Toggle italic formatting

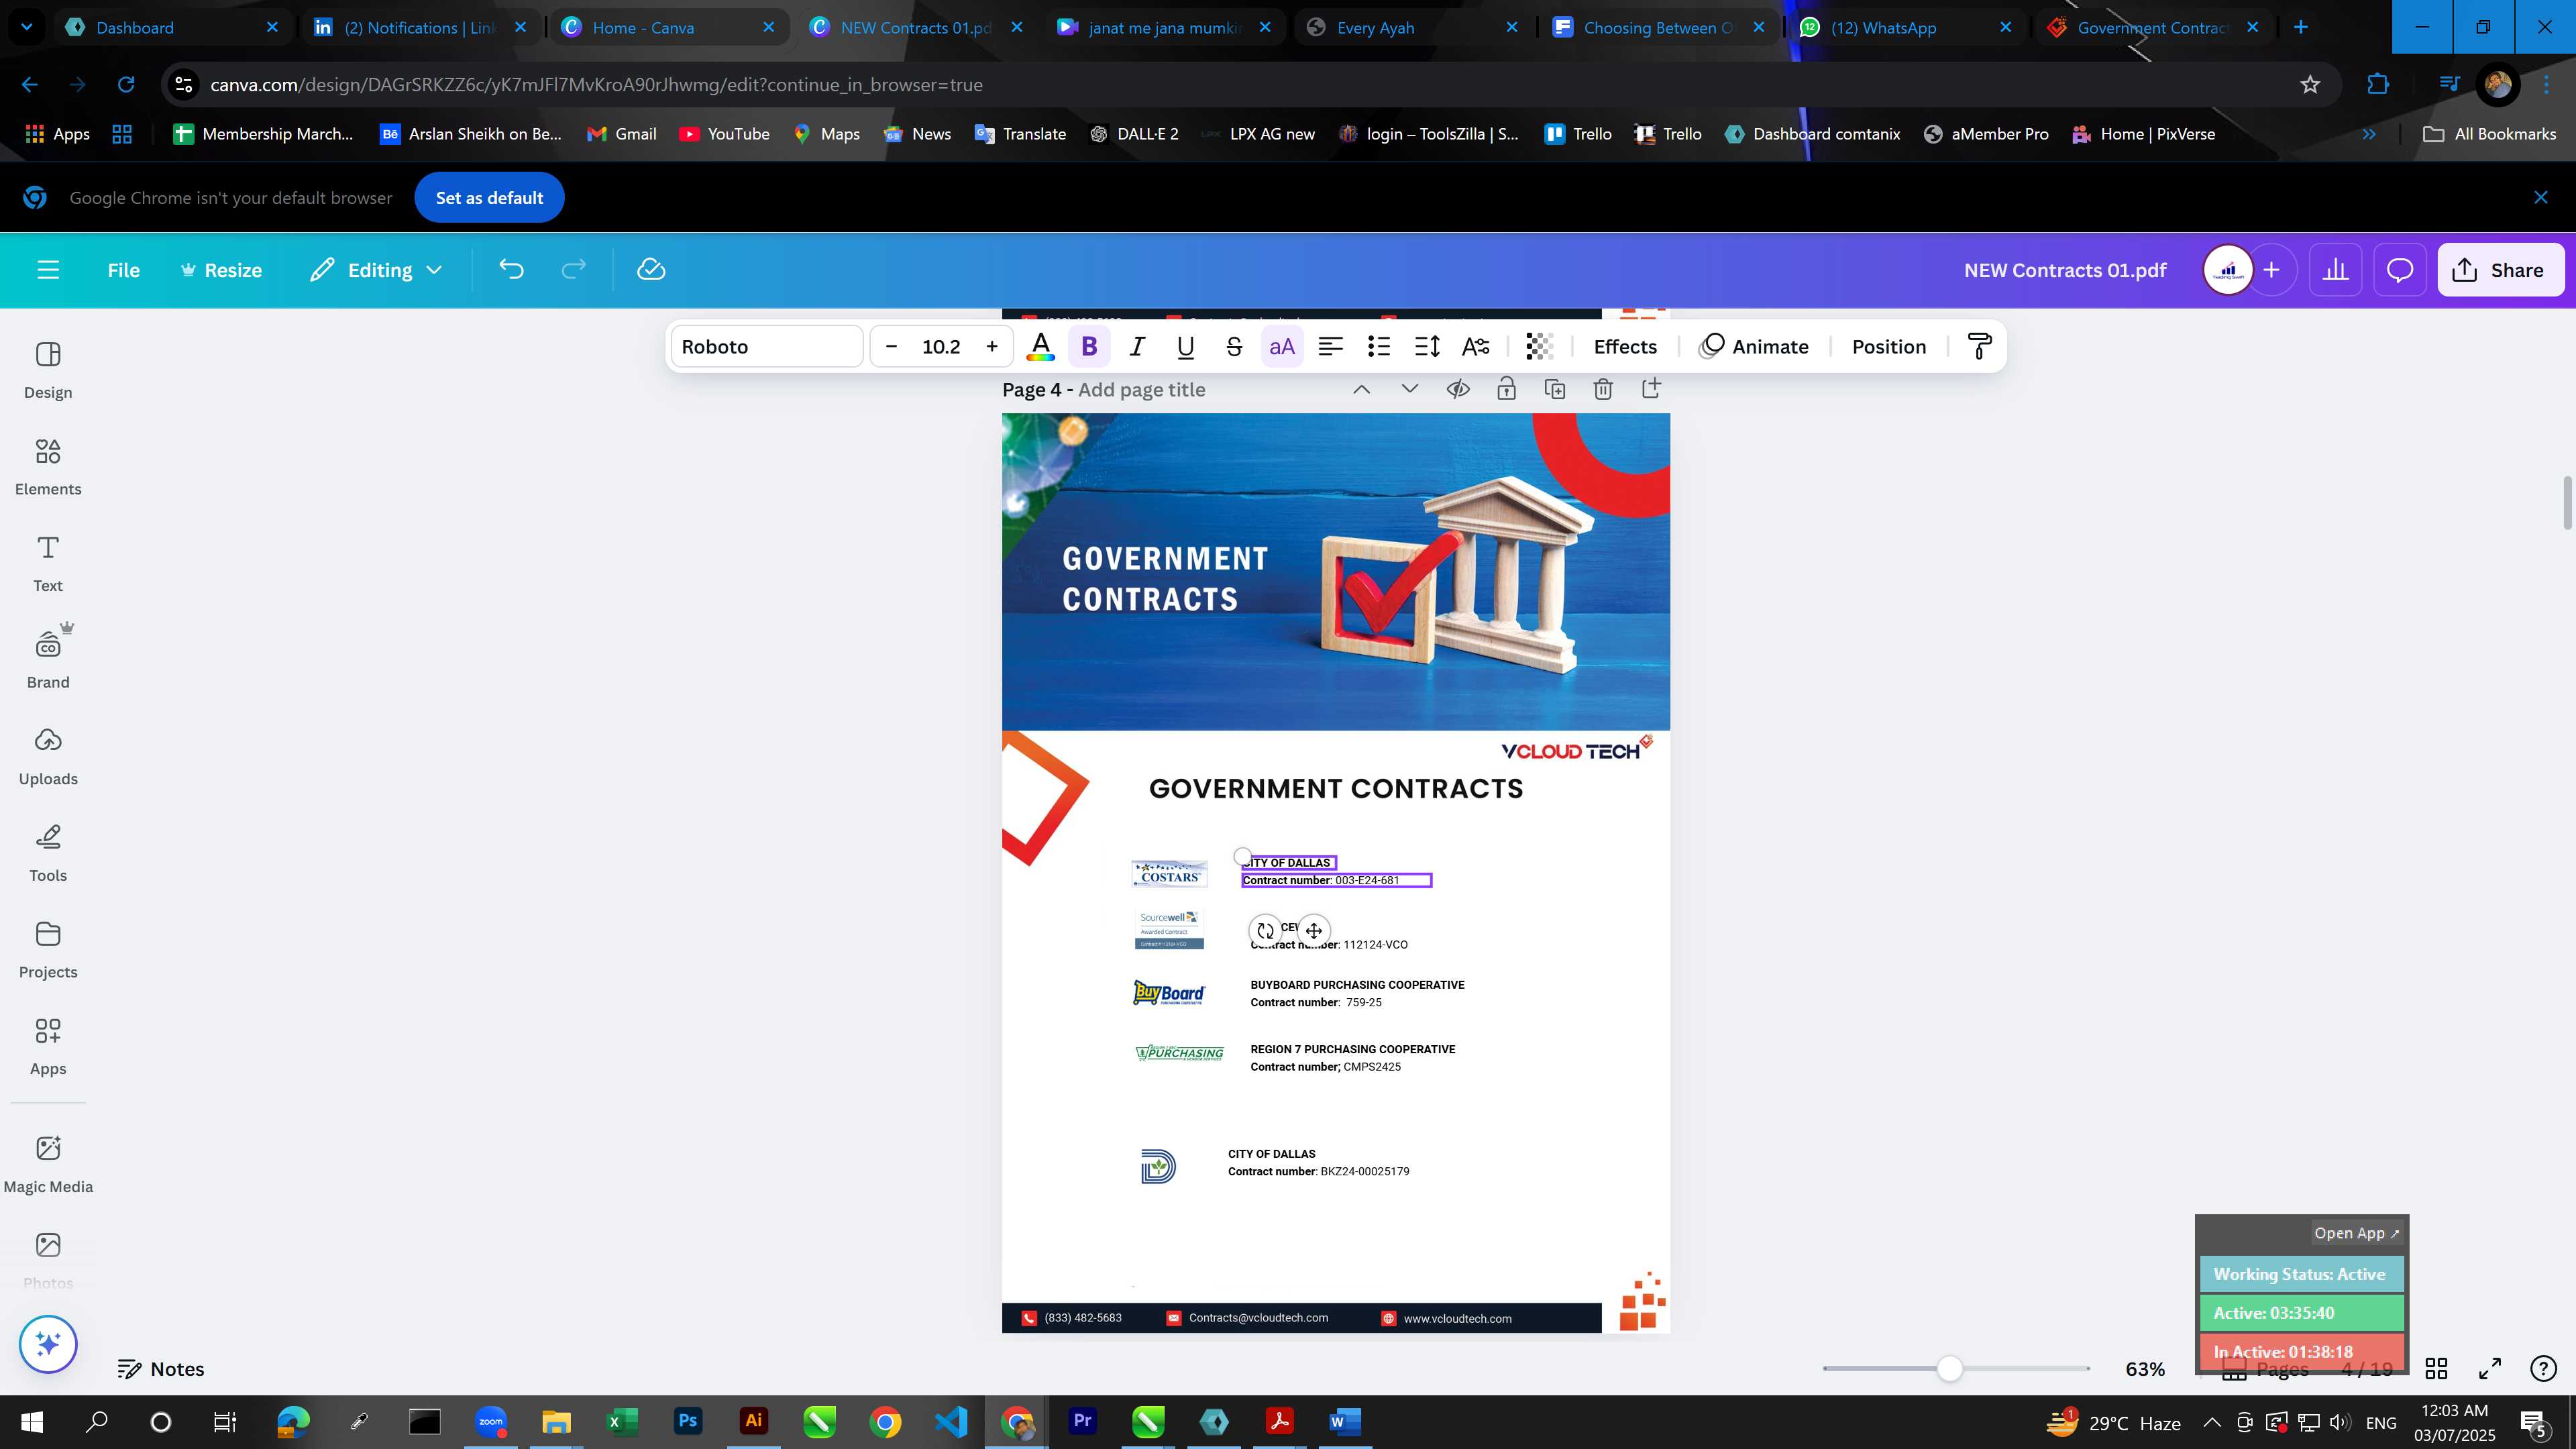pyautogui.click(x=1137, y=347)
